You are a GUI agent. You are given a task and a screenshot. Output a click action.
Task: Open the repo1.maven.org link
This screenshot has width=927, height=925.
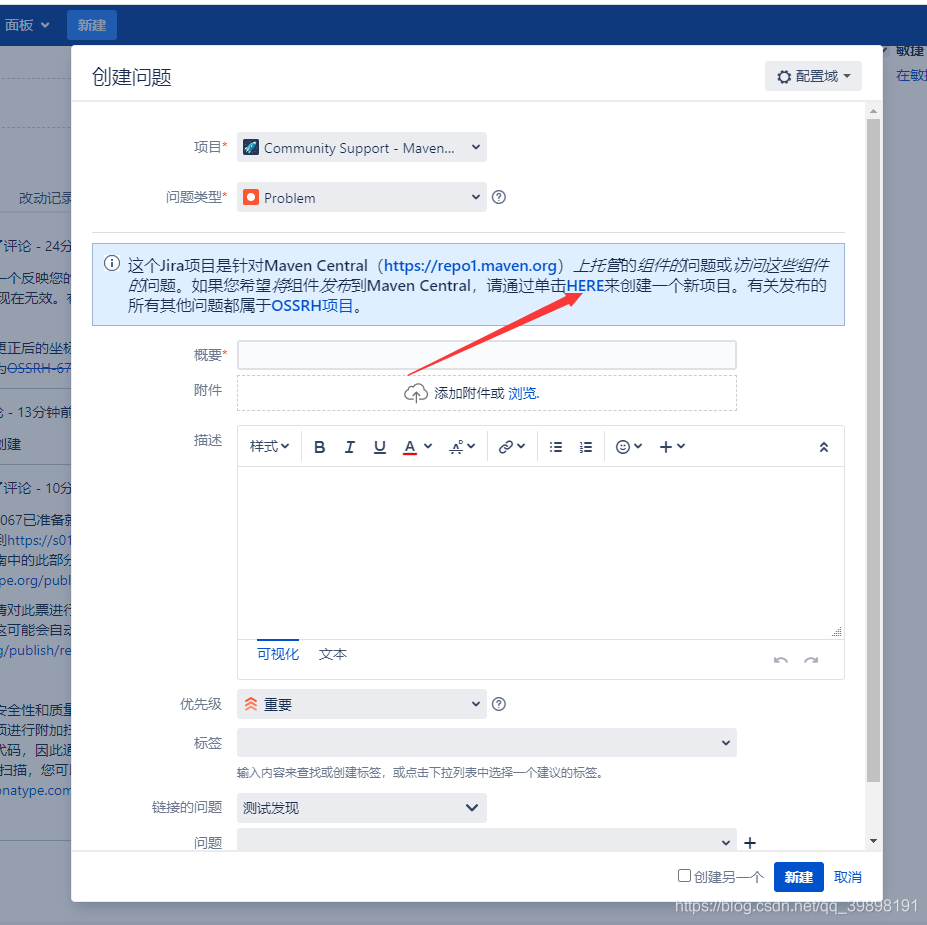click(x=471, y=266)
